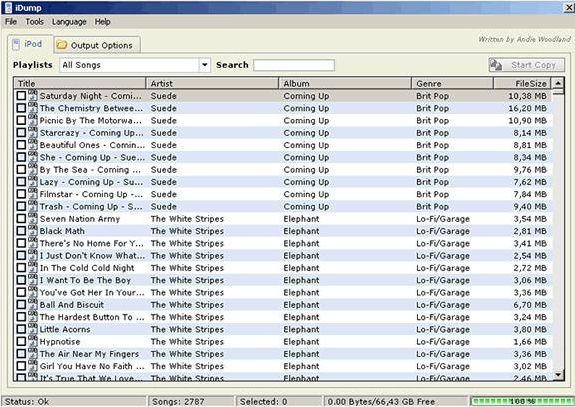
Task: Click the 16,20 MB file size cell
Action: [x=527, y=108]
